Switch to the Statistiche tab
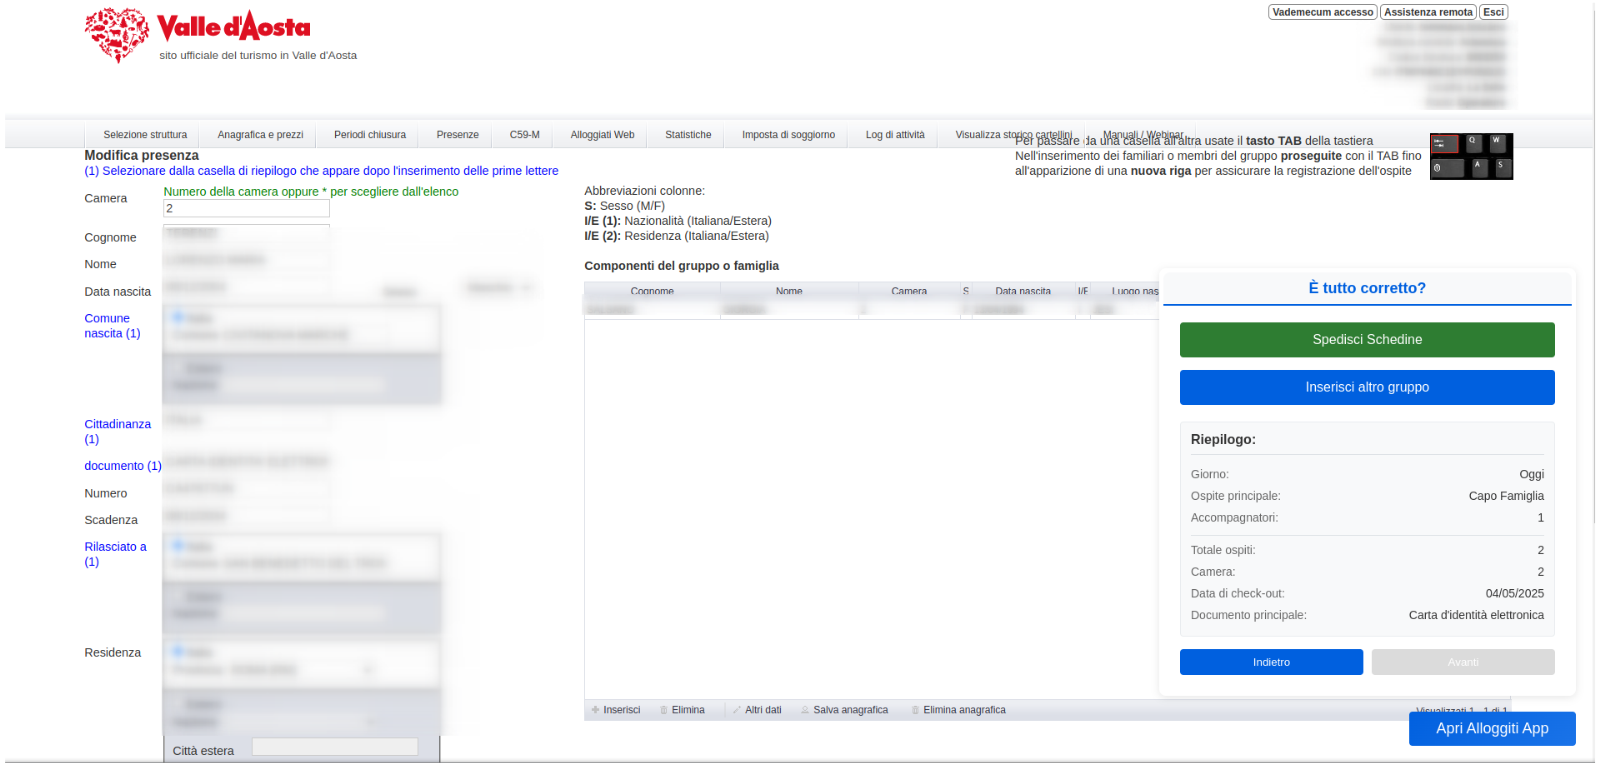Image resolution: width=1600 pixels, height=765 pixels. pyautogui.click(x=688, y=135)
